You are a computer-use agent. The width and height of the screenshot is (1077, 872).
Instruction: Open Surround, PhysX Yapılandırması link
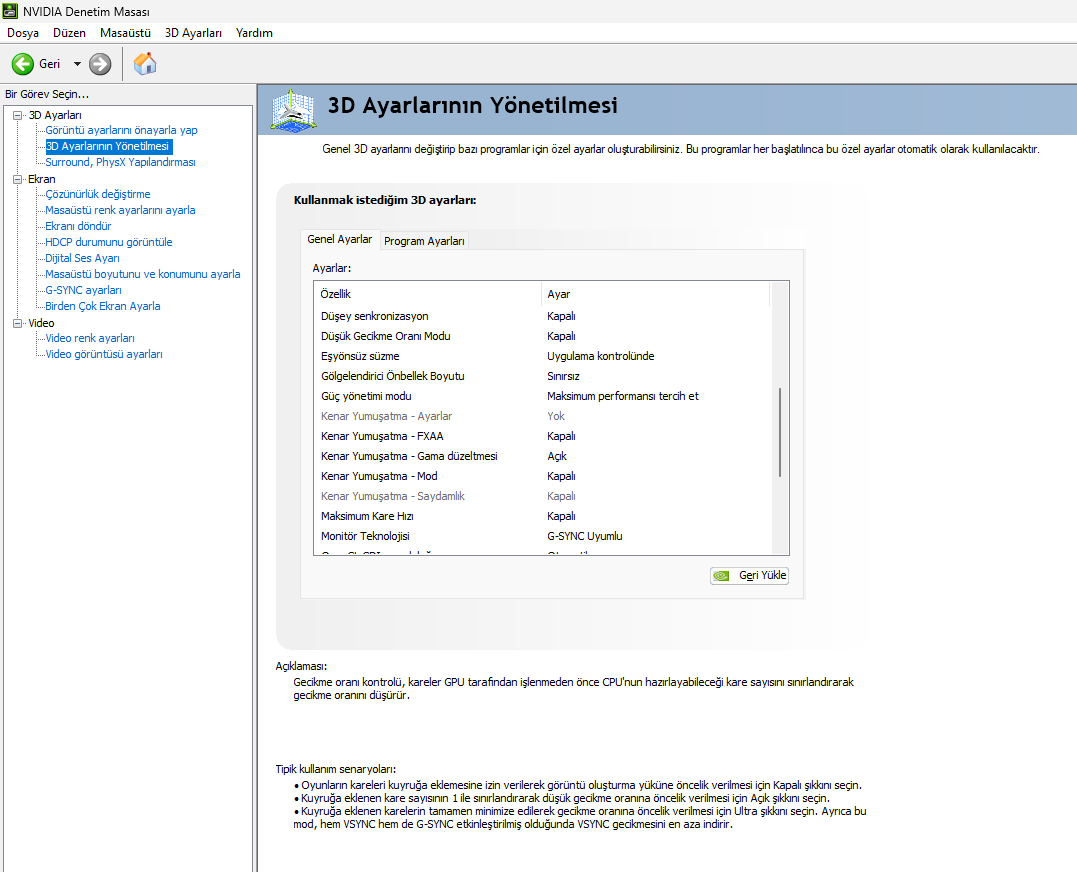tap(120, 163)
